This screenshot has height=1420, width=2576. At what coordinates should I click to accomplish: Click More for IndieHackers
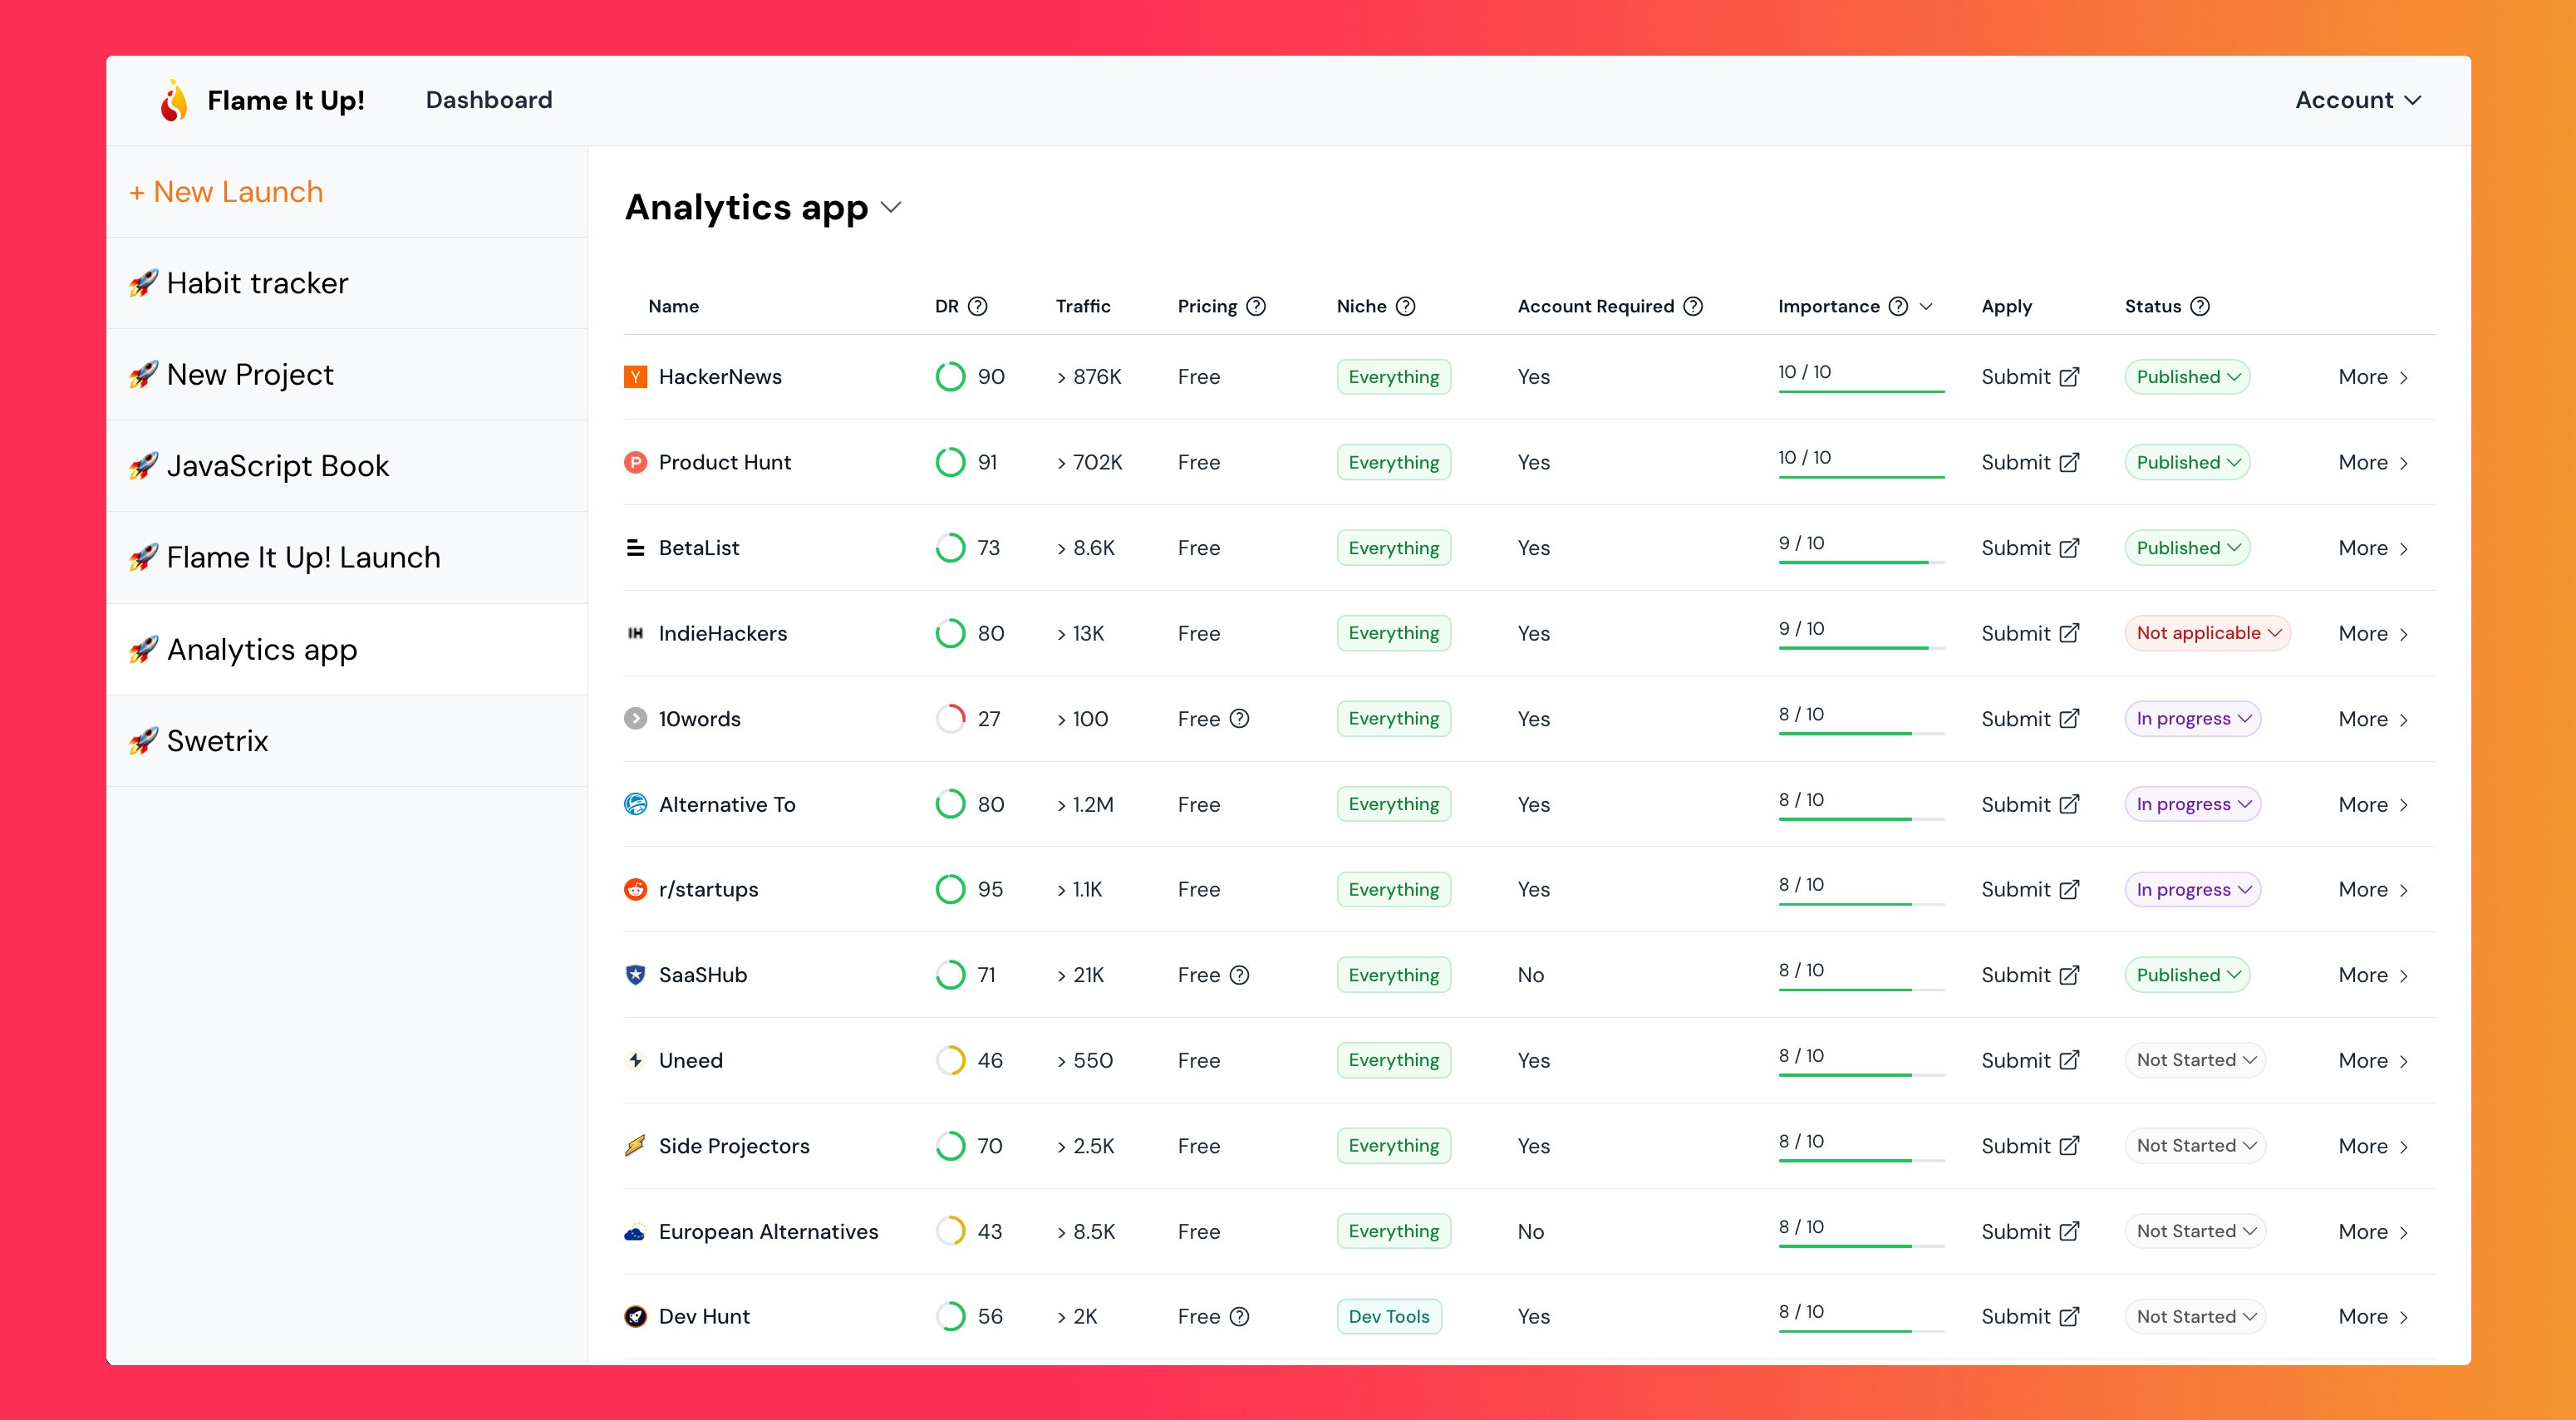tap(2373, 633)
